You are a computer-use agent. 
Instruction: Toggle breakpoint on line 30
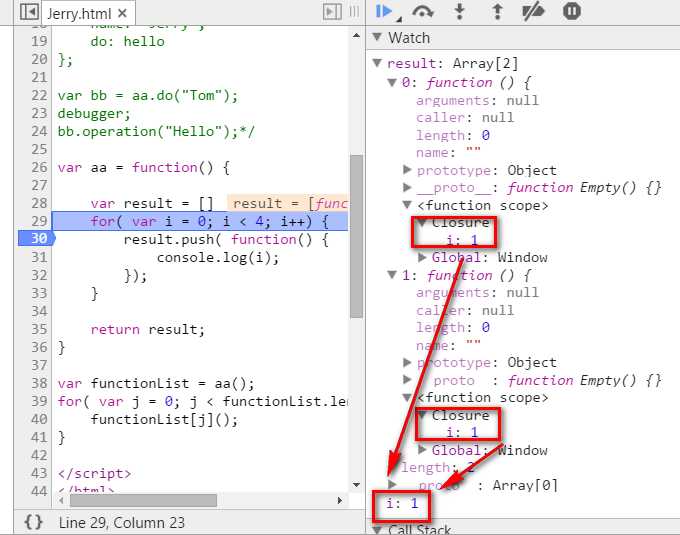point(36,238)
